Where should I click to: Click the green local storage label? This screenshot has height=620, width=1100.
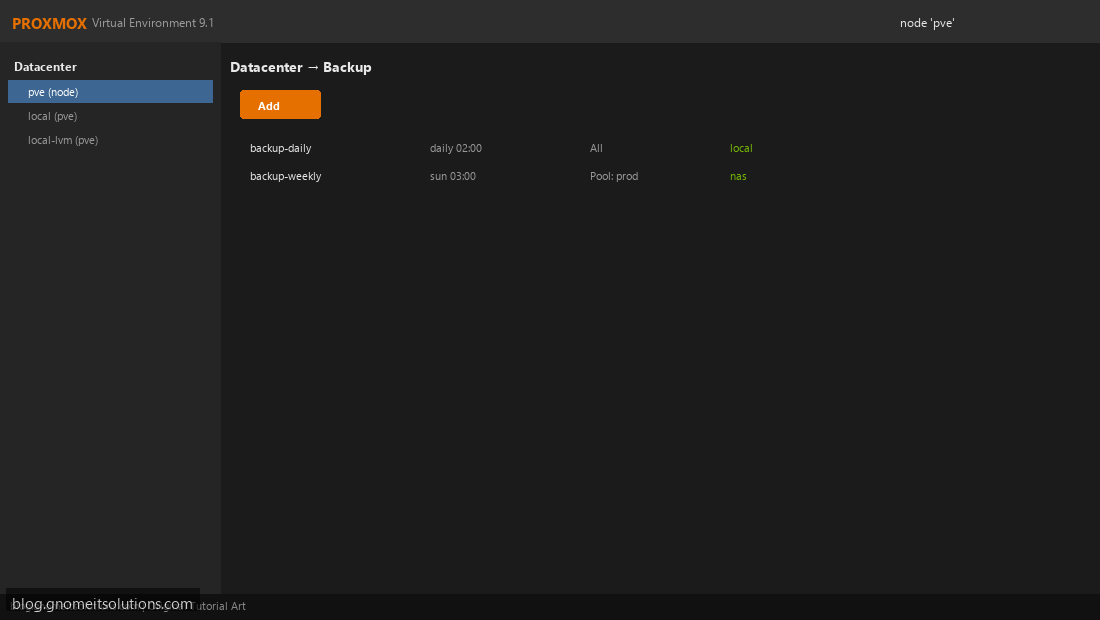[741, 148]
